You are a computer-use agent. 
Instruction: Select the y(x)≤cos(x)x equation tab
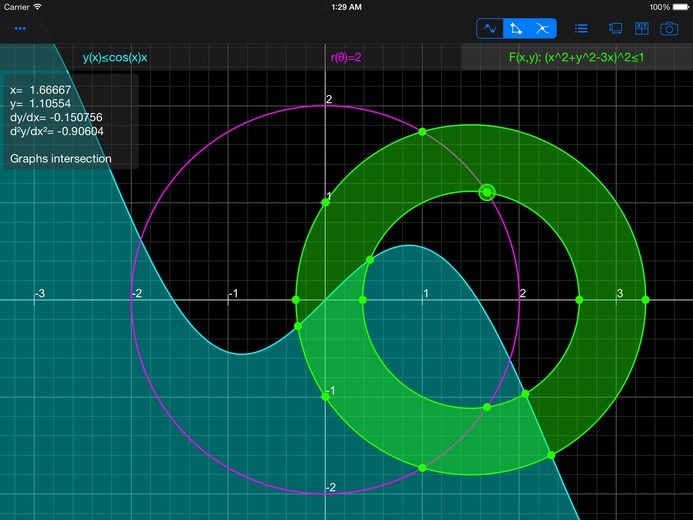pyautogui.click(x=115, y=57)
